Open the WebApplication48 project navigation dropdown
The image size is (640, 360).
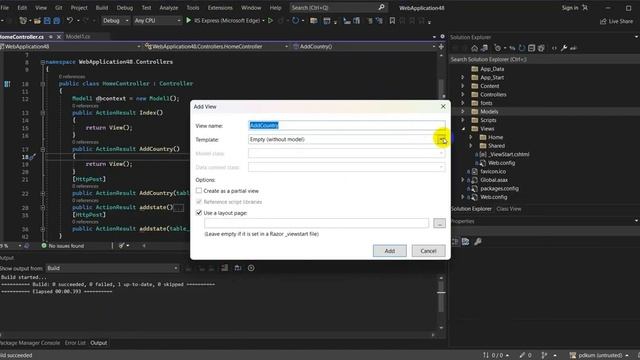pyautogui.click(x=70, y=47)
